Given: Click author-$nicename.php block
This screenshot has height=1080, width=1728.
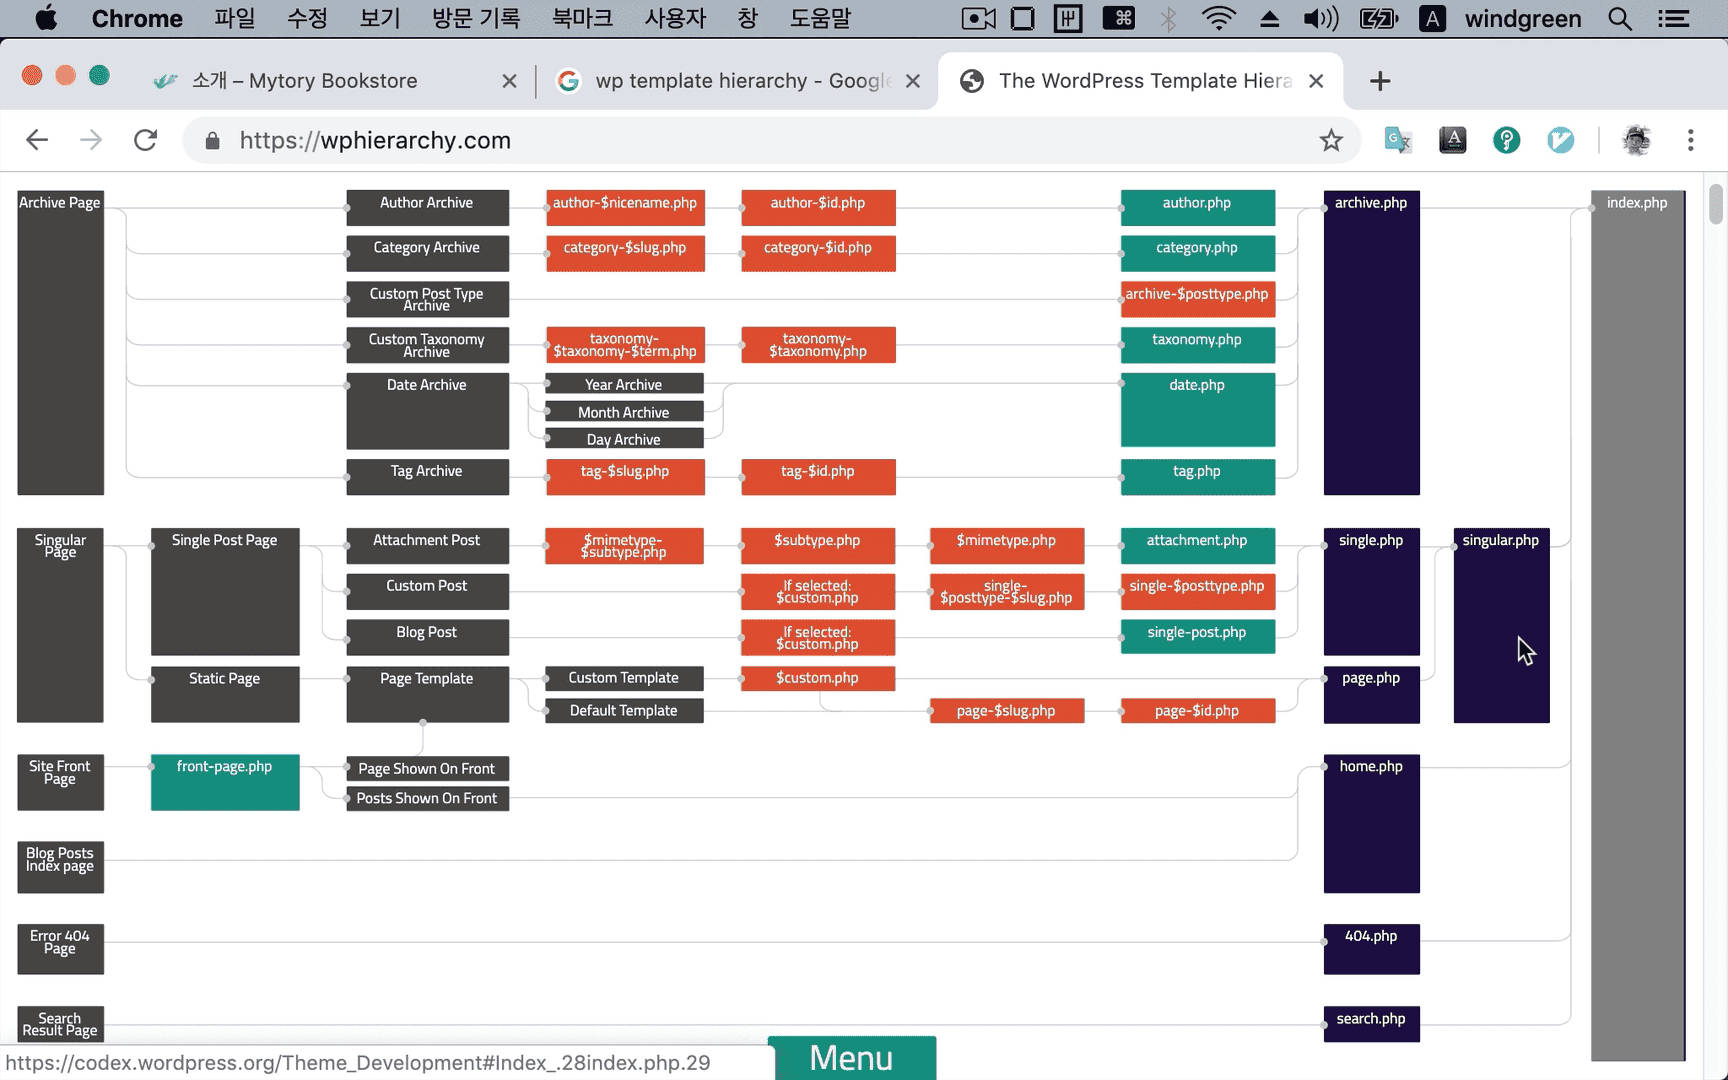Looking at the screenshot, I should pyautogui.click(x=625, y=208).
